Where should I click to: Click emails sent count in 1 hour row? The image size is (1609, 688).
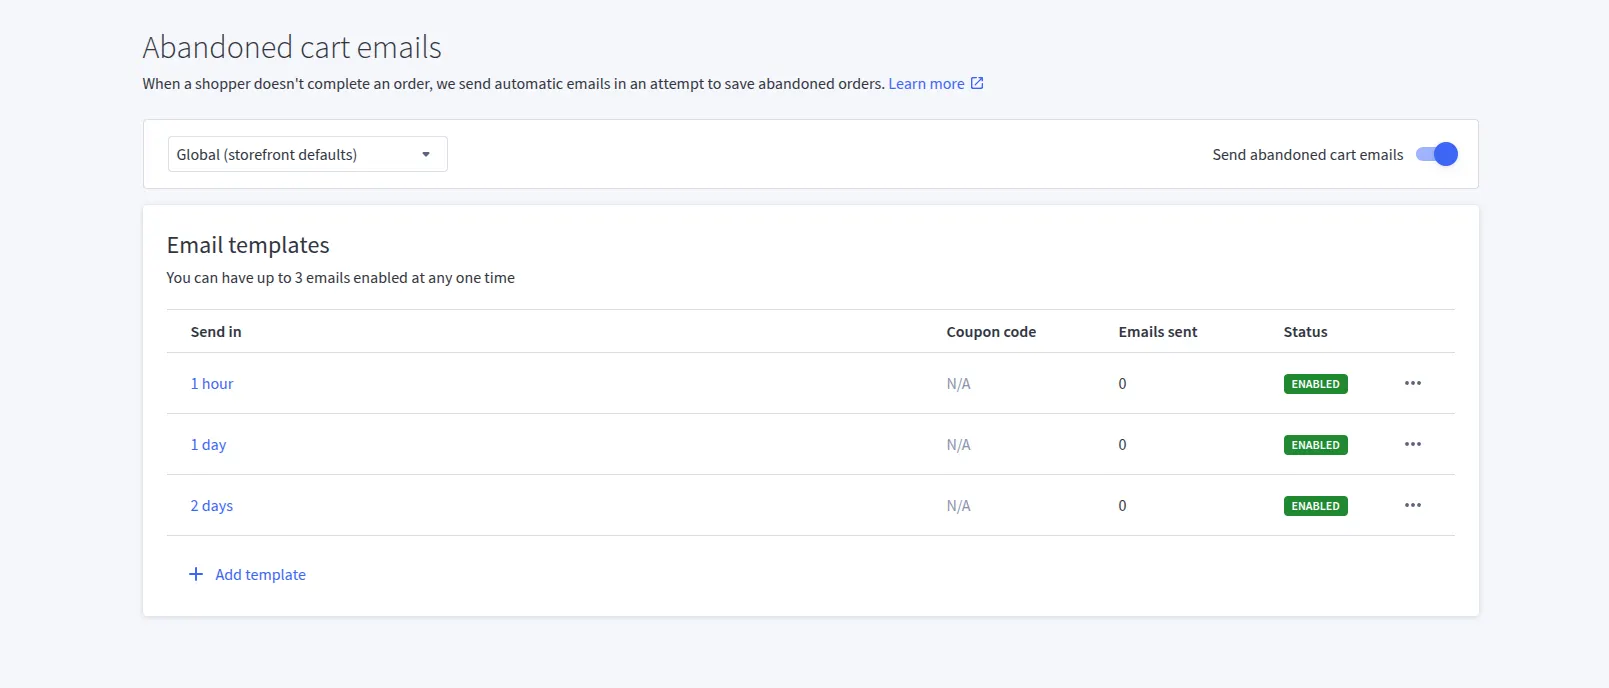(1122, 384)
